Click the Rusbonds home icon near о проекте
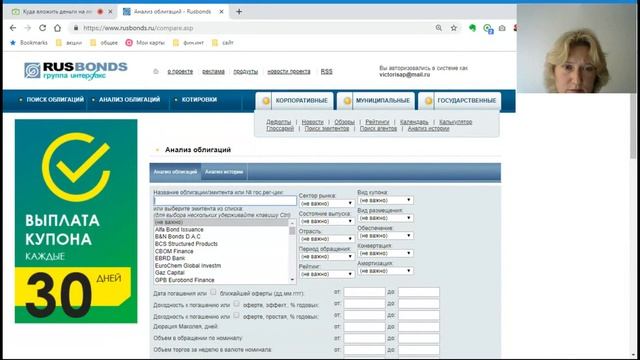640x360 pixels. point(156,71)
